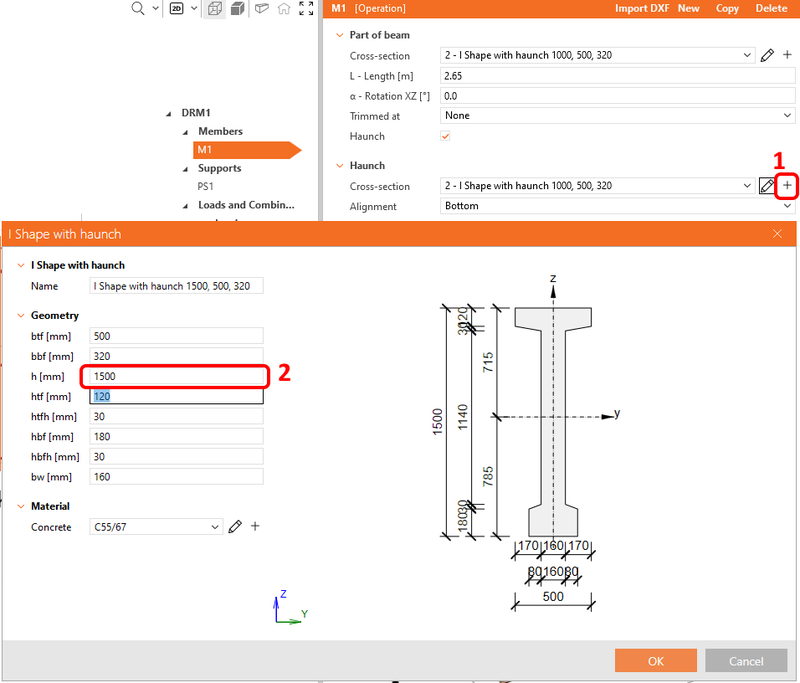800x683 pixels.
Task: Select the wireframe cube view icon
Action: pos(215,9)
